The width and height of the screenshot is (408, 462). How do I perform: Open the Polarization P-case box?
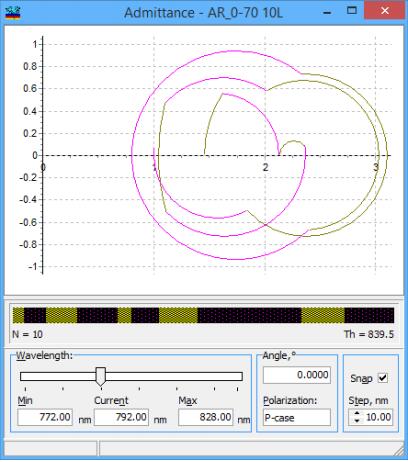point(297,417)
